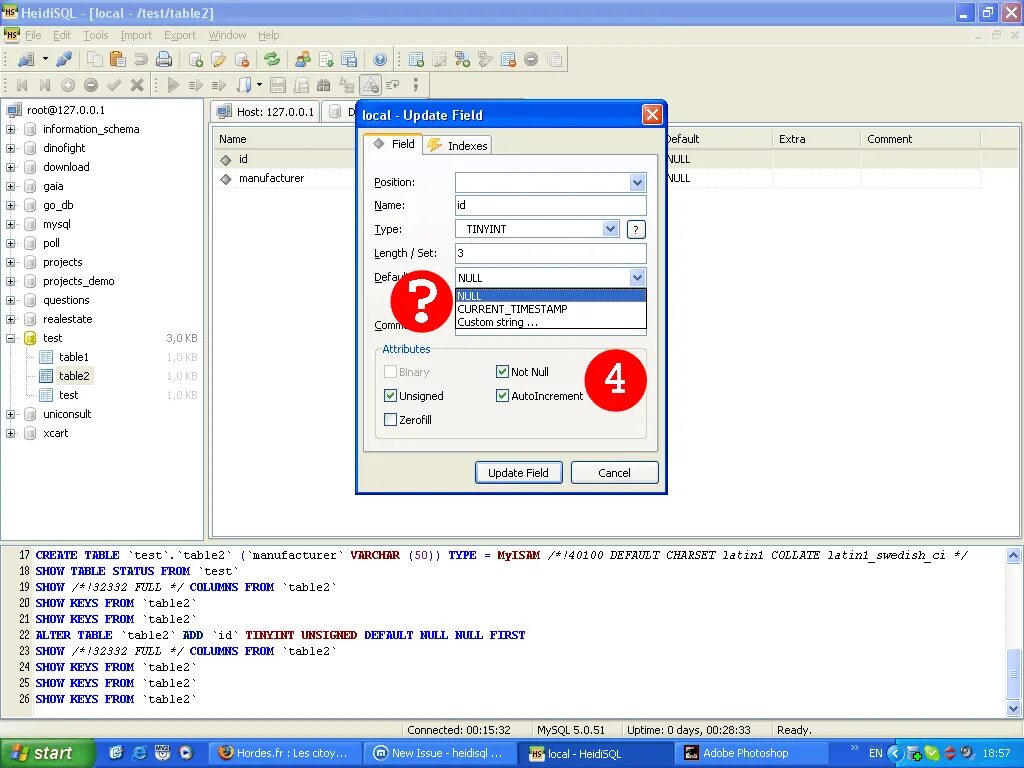The width and height of the screenshot is (1024, 768).
Task: Open the Export menu
Action: [x=180, y=35]
